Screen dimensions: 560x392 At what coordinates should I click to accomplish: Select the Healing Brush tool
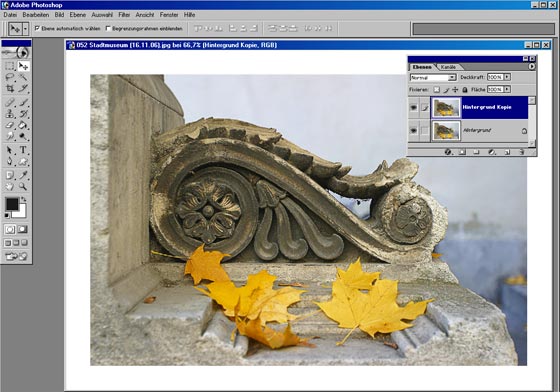[10, 103]
